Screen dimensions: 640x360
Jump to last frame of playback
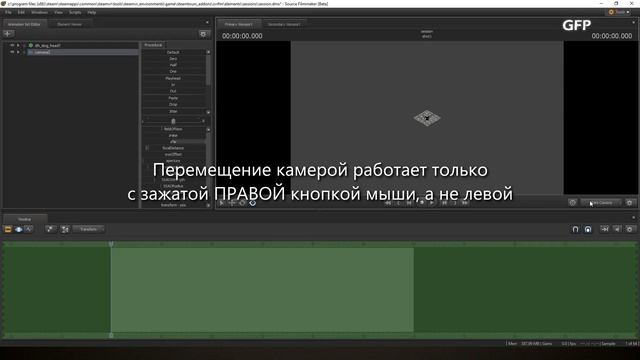(x=465, y=203)
